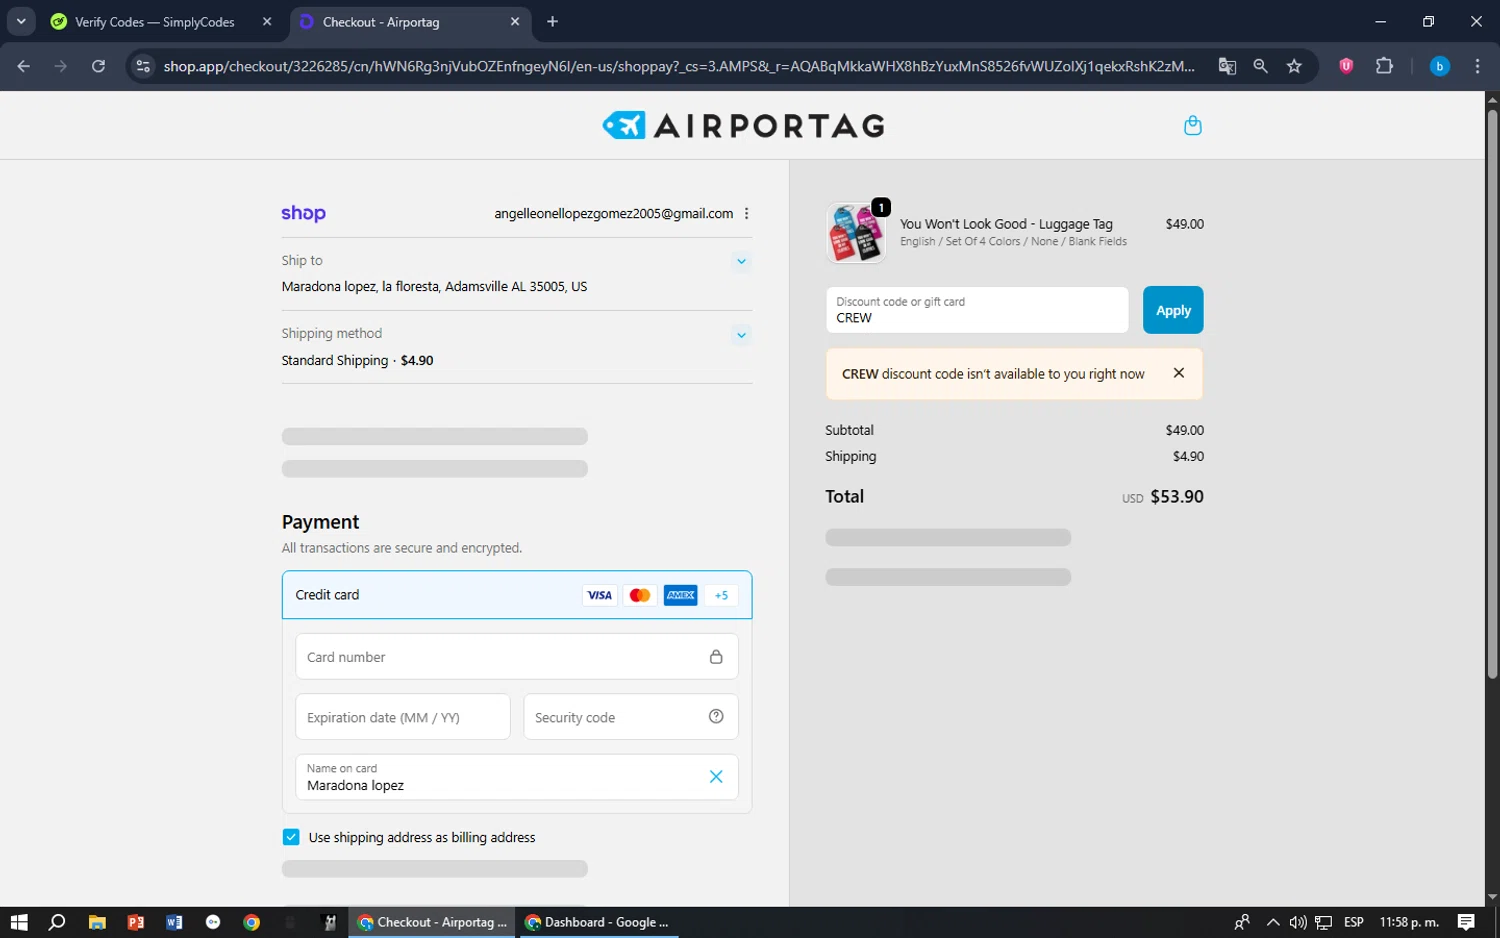This screenshot has width=1500, height=938.
Task: Launch Word from the taskbar
Action: click(174, 922)
